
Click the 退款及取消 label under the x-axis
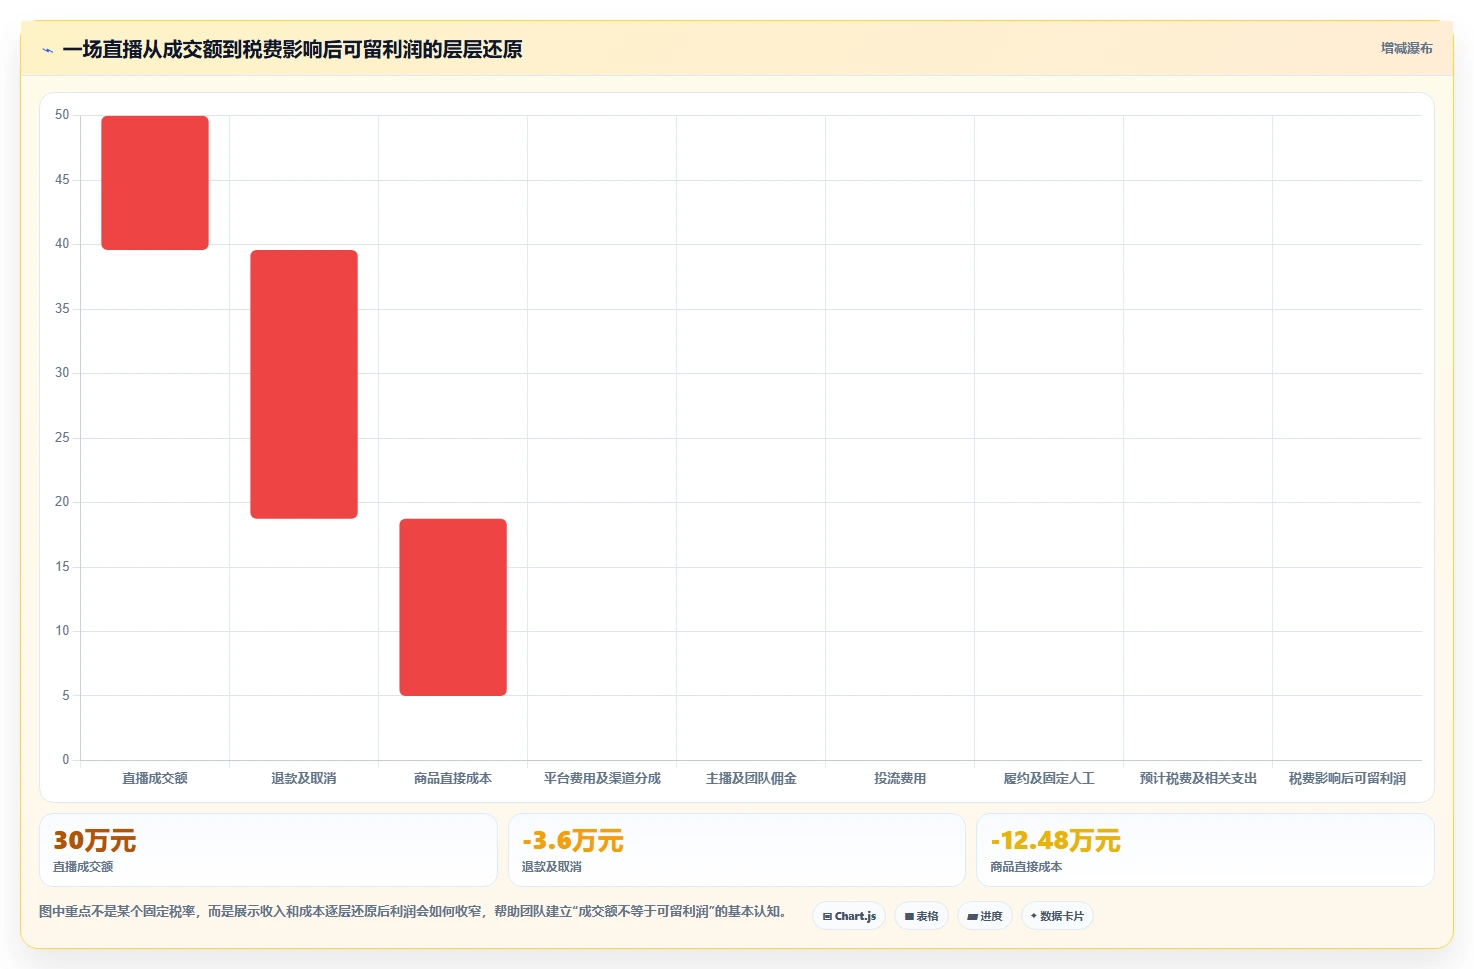[304, 778]
